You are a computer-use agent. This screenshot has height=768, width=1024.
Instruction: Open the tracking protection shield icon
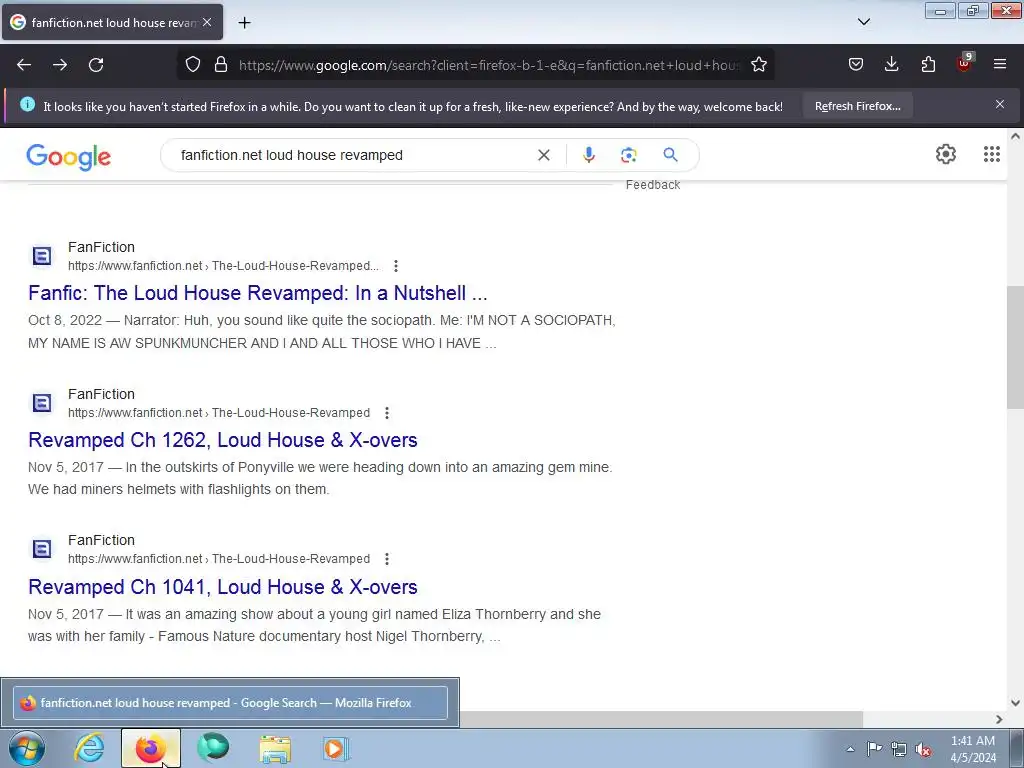click(x=193, y=65)
